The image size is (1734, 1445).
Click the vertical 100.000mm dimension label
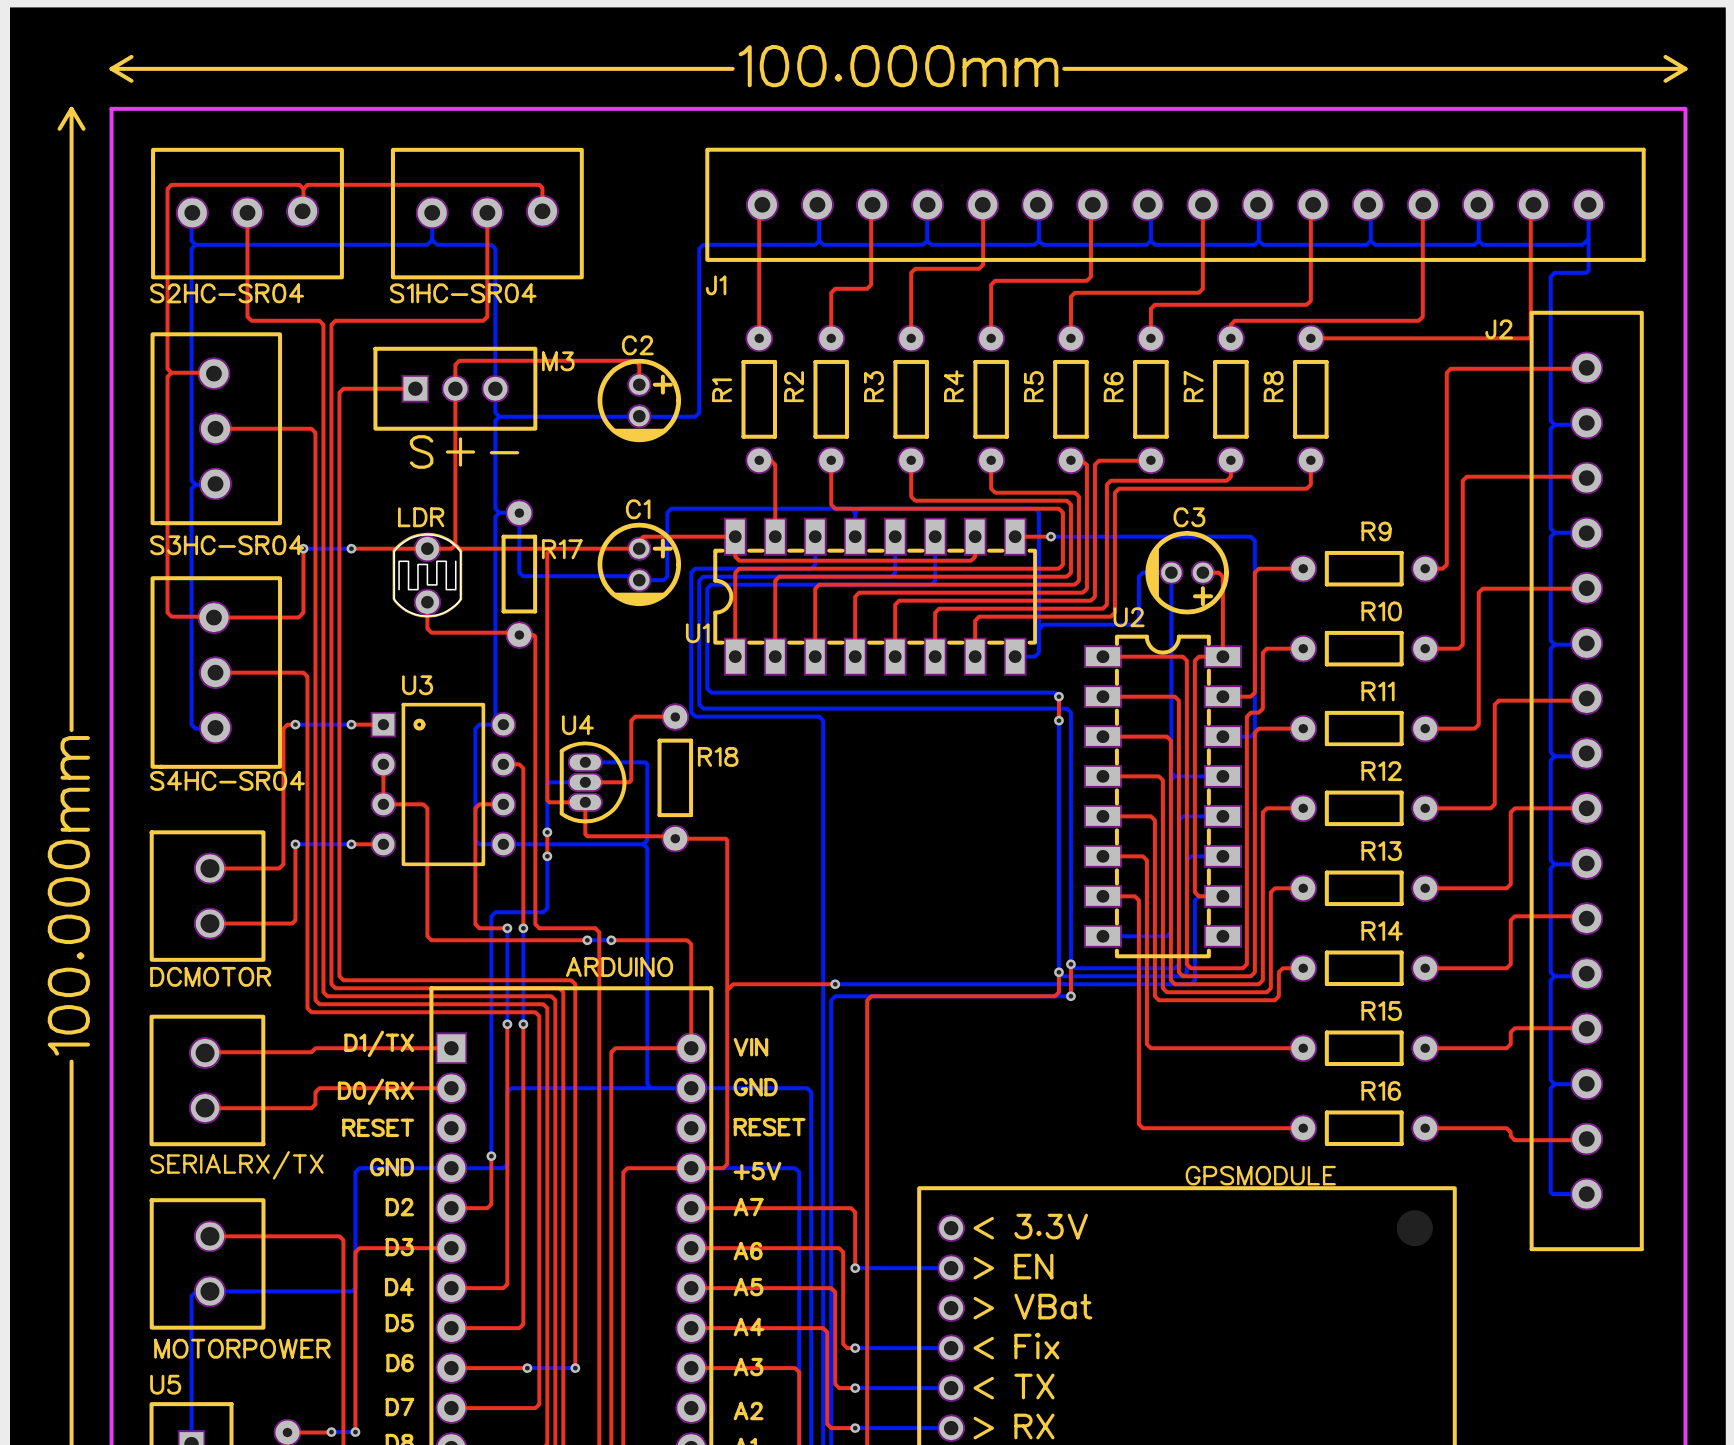pos(70,895)
